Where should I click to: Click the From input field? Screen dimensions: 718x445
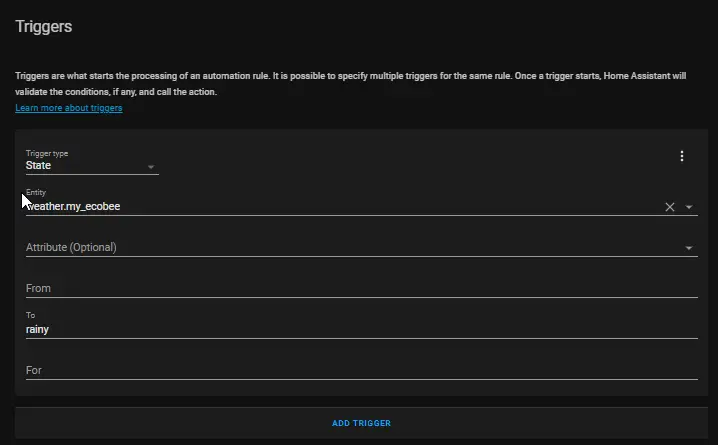coord(362,288)
